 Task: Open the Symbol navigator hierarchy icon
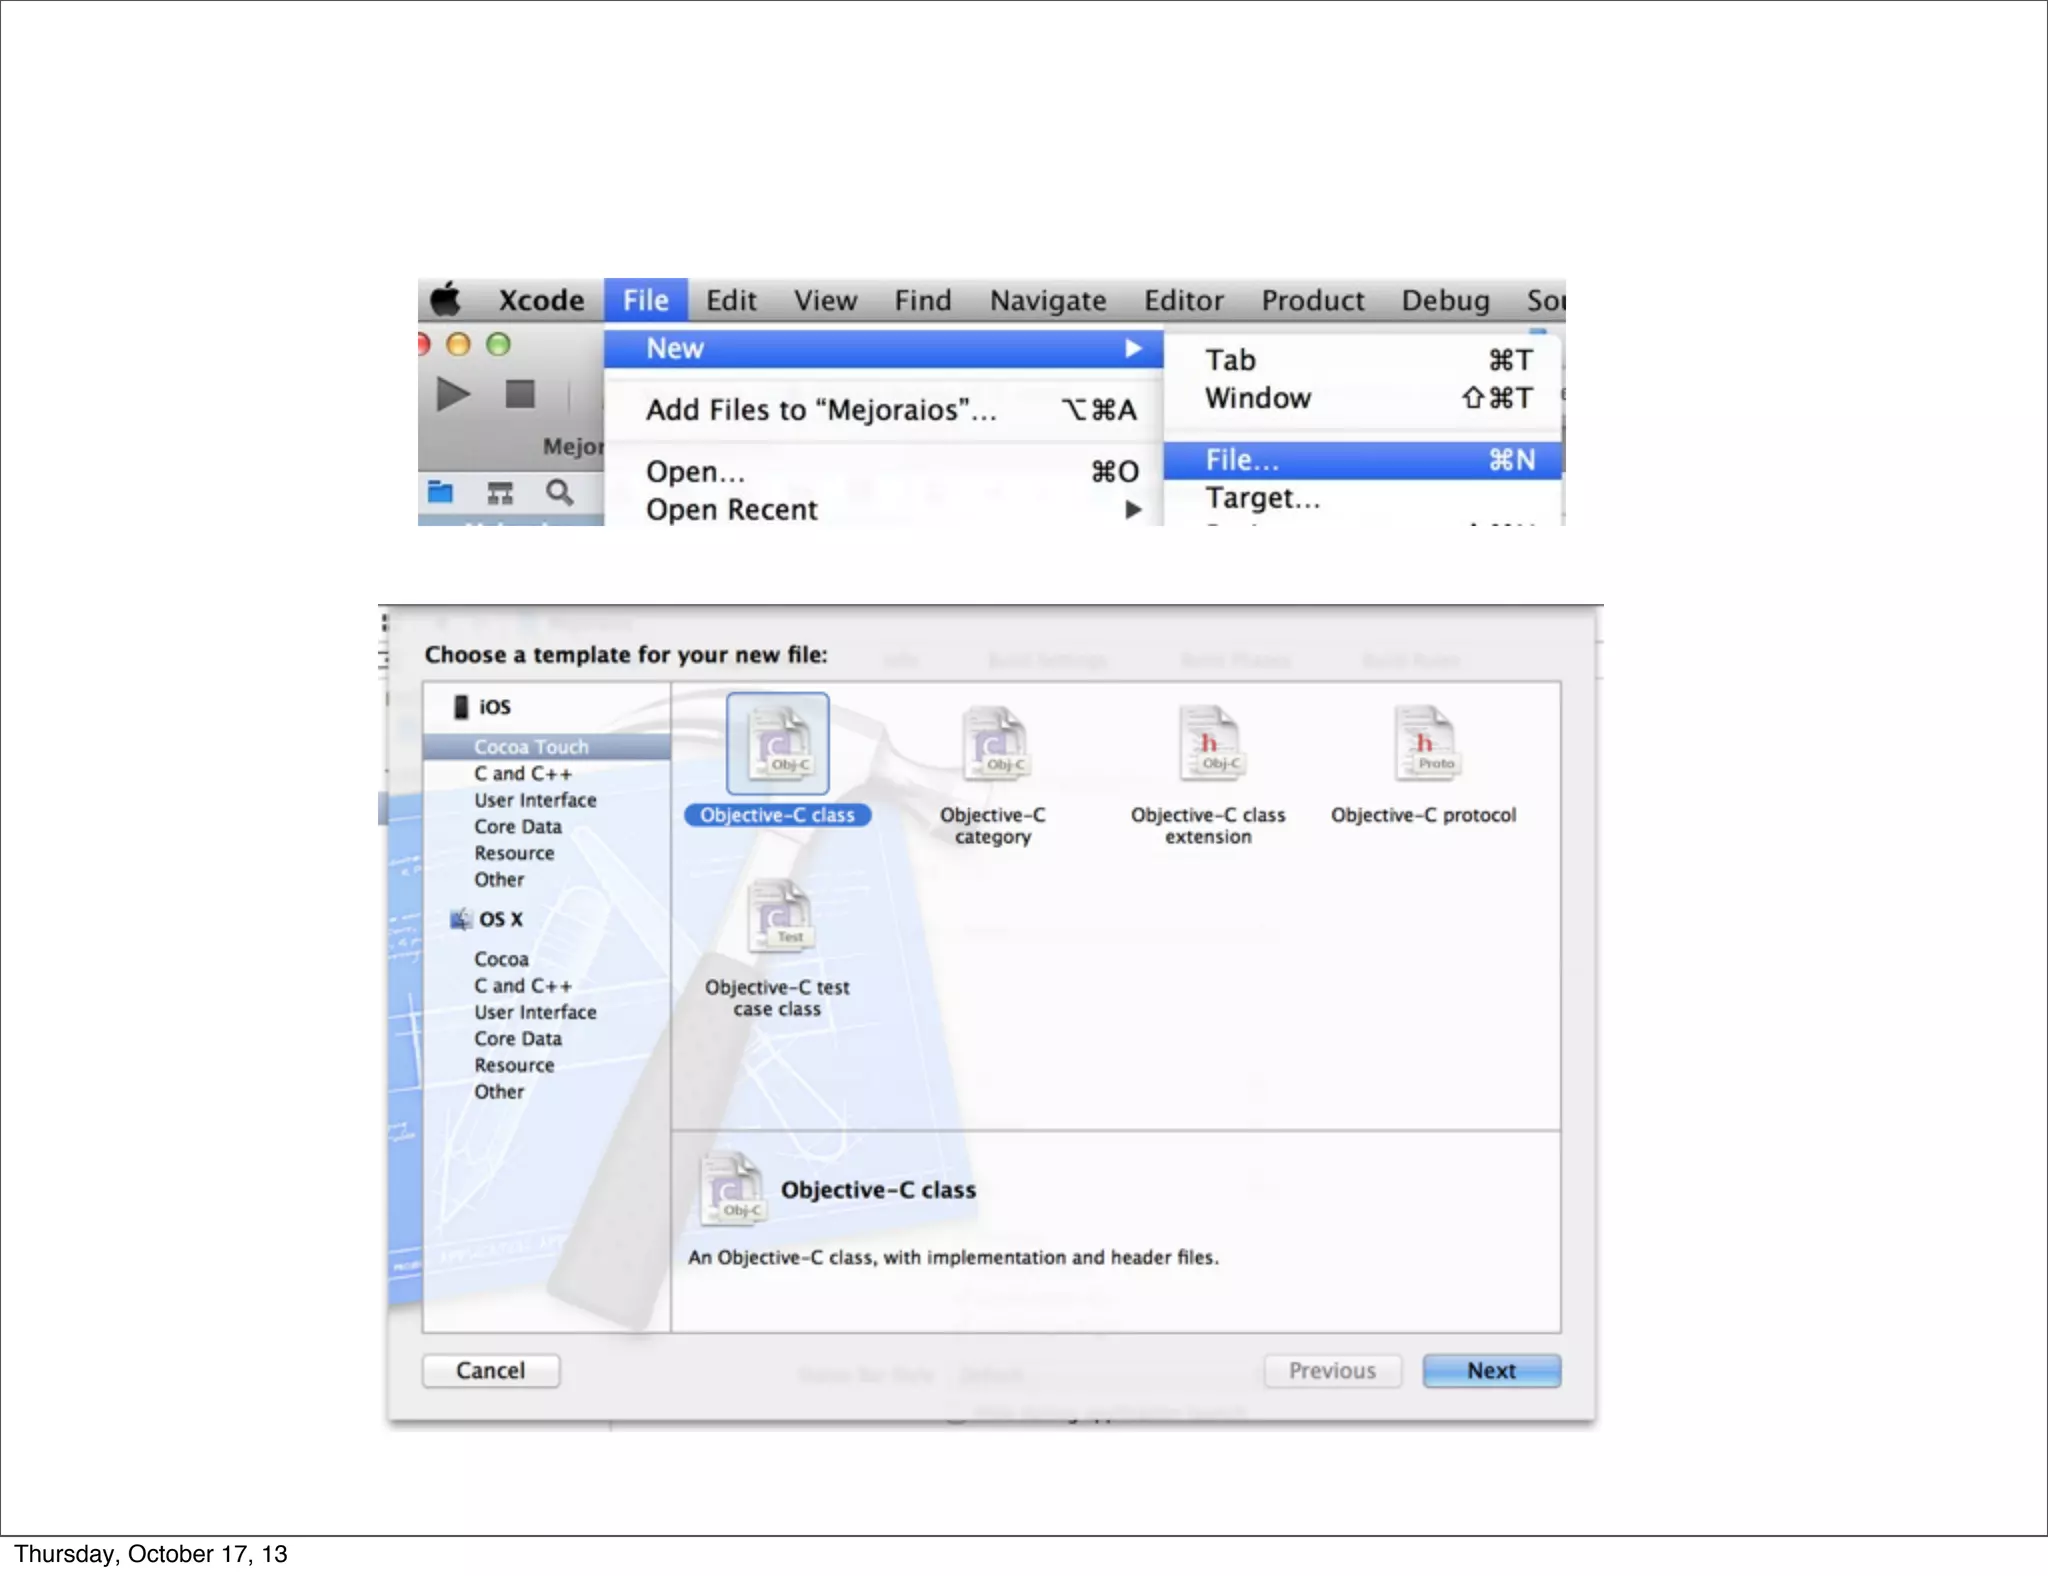coord(500,492)
